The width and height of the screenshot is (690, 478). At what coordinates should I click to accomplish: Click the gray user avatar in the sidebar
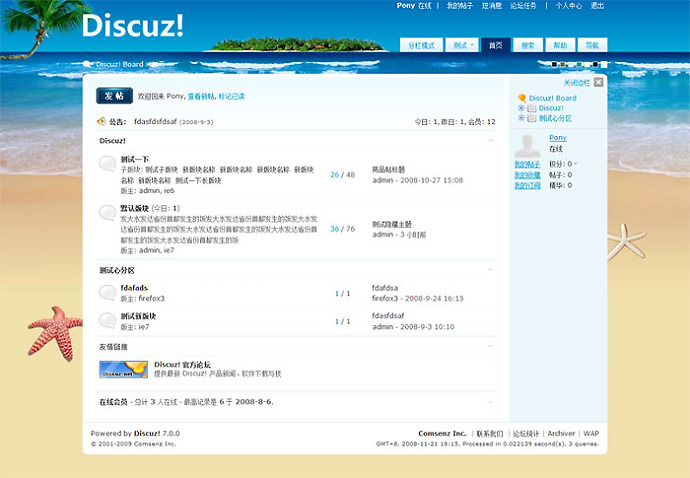(x=527, y=146)
